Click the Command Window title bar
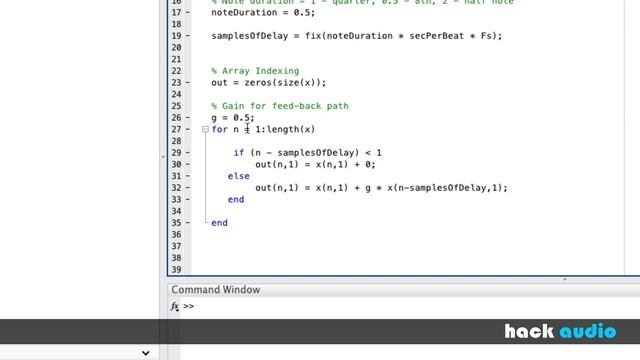This screenshot has width=640, height=360. point(403,290)
